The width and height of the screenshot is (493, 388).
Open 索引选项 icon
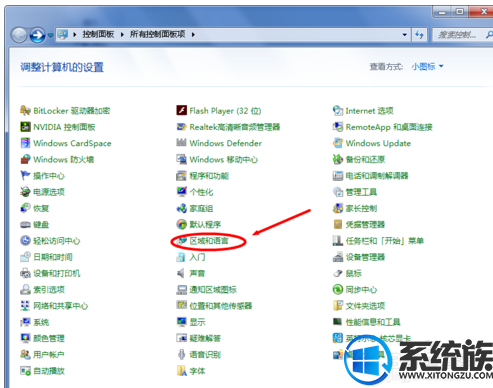click(25, 289)
